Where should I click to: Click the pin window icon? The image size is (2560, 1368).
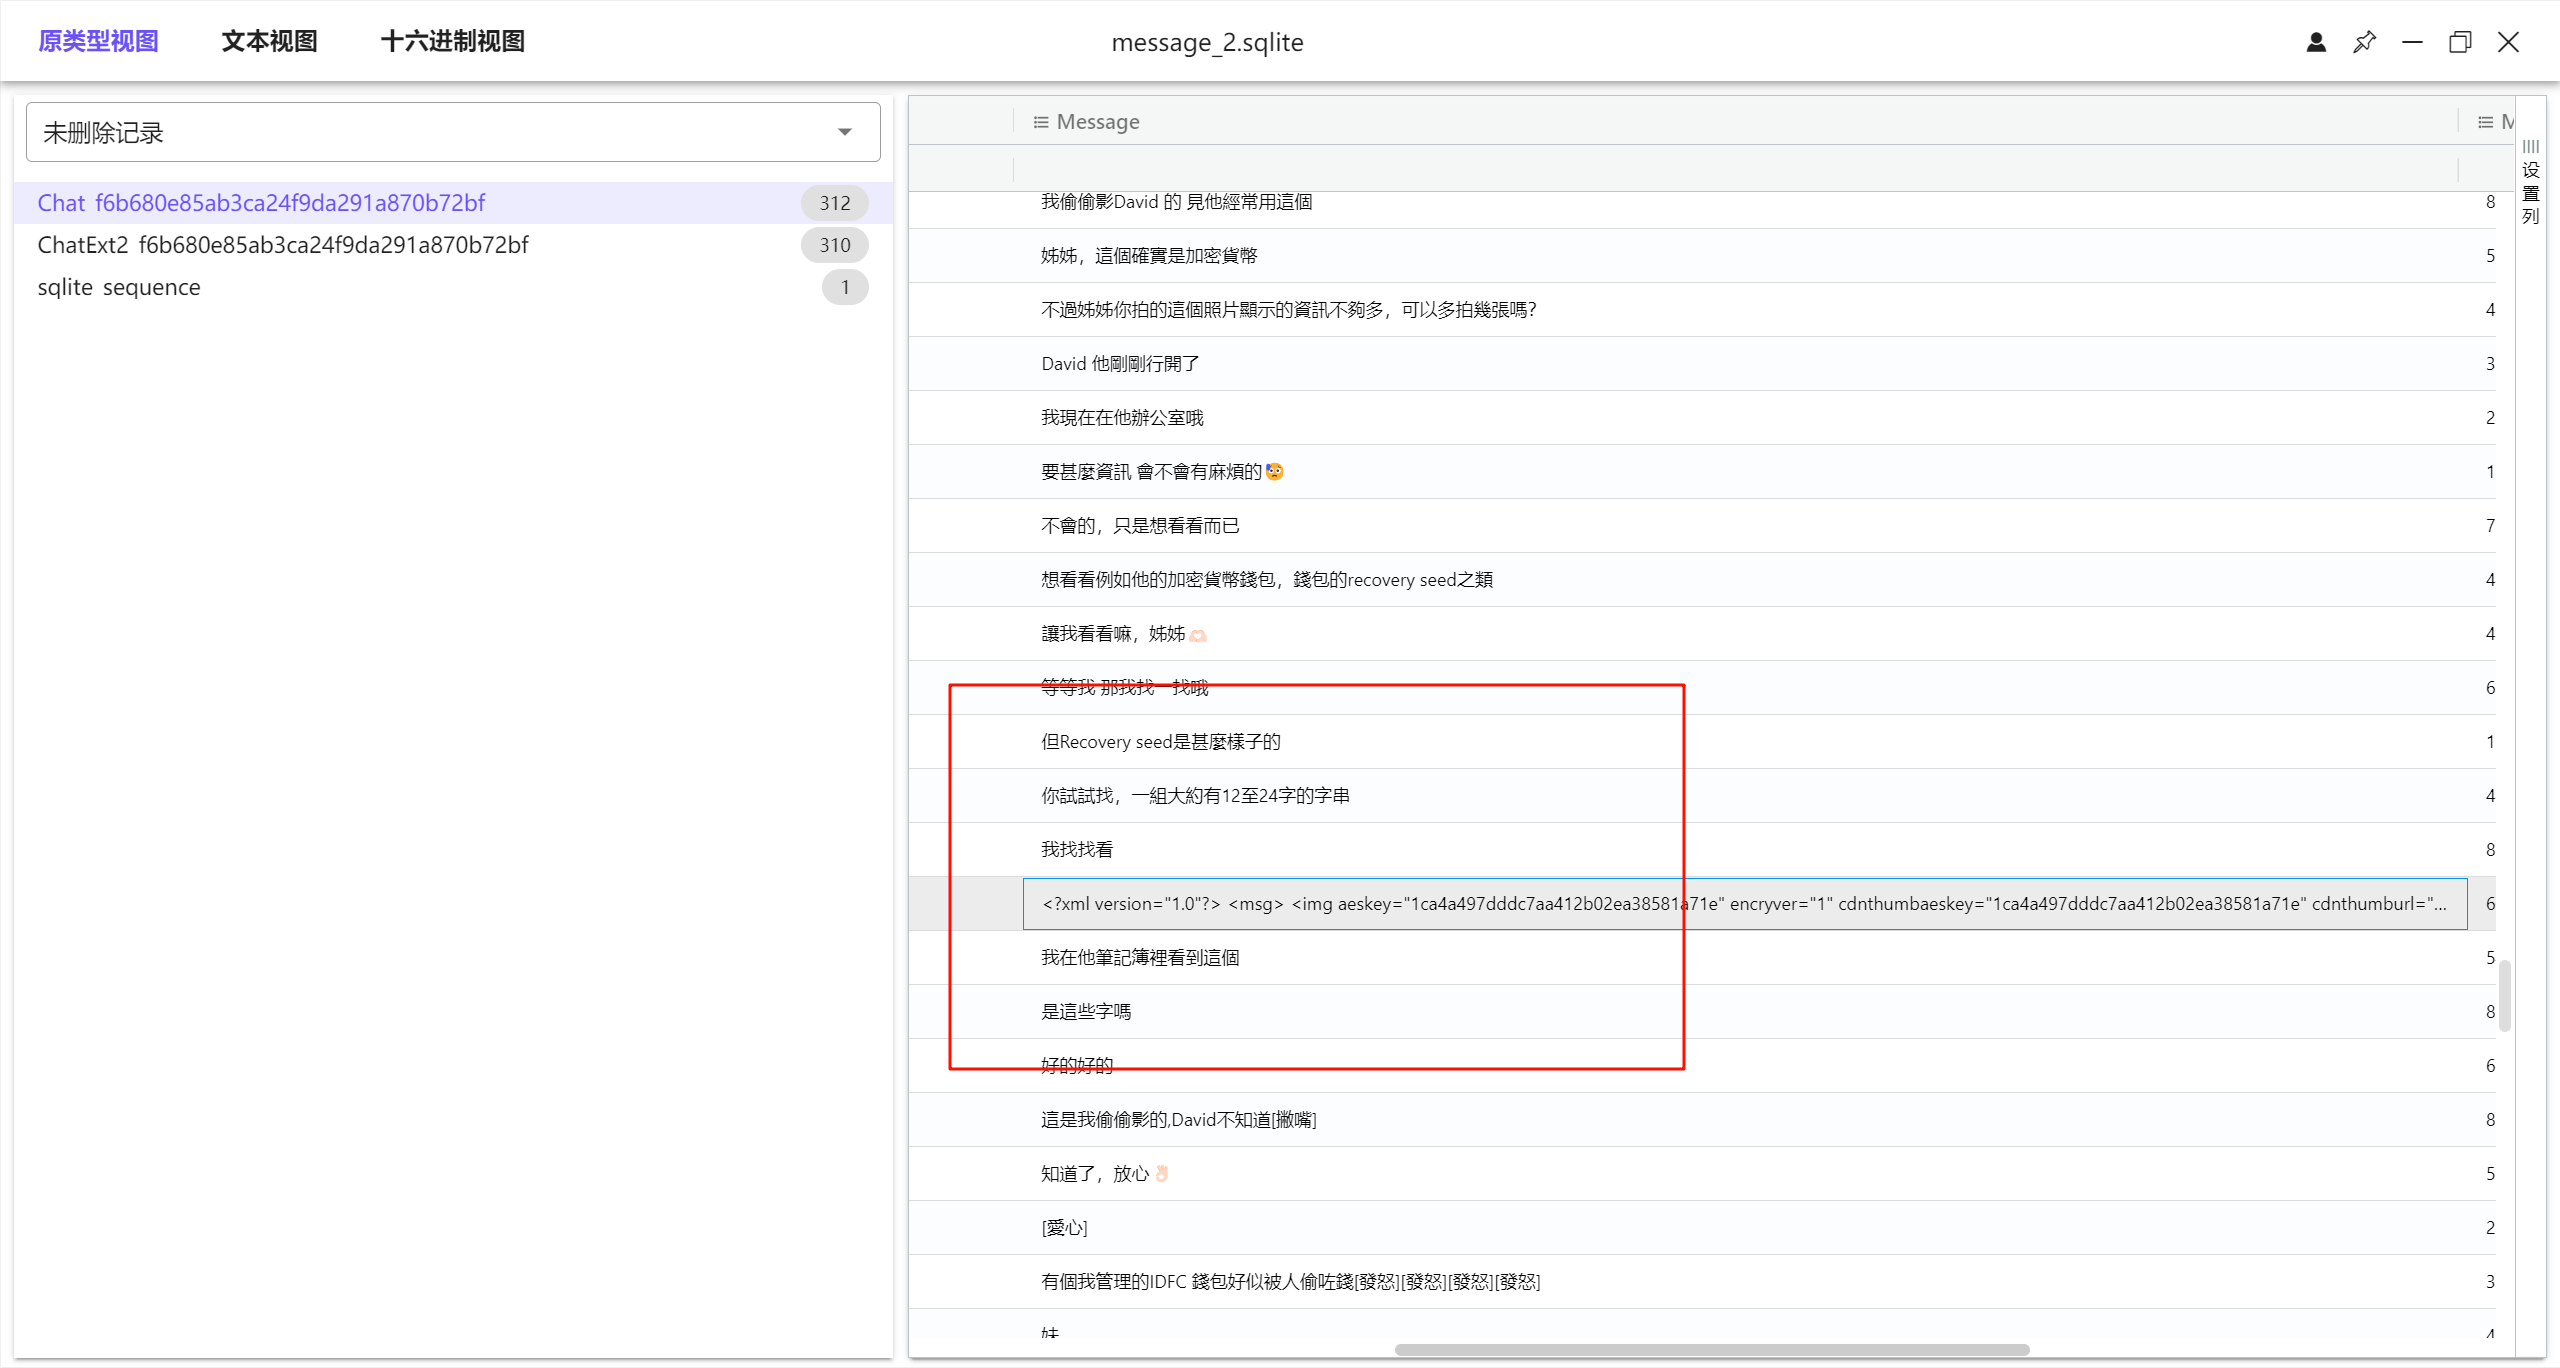click(2364, 42)
